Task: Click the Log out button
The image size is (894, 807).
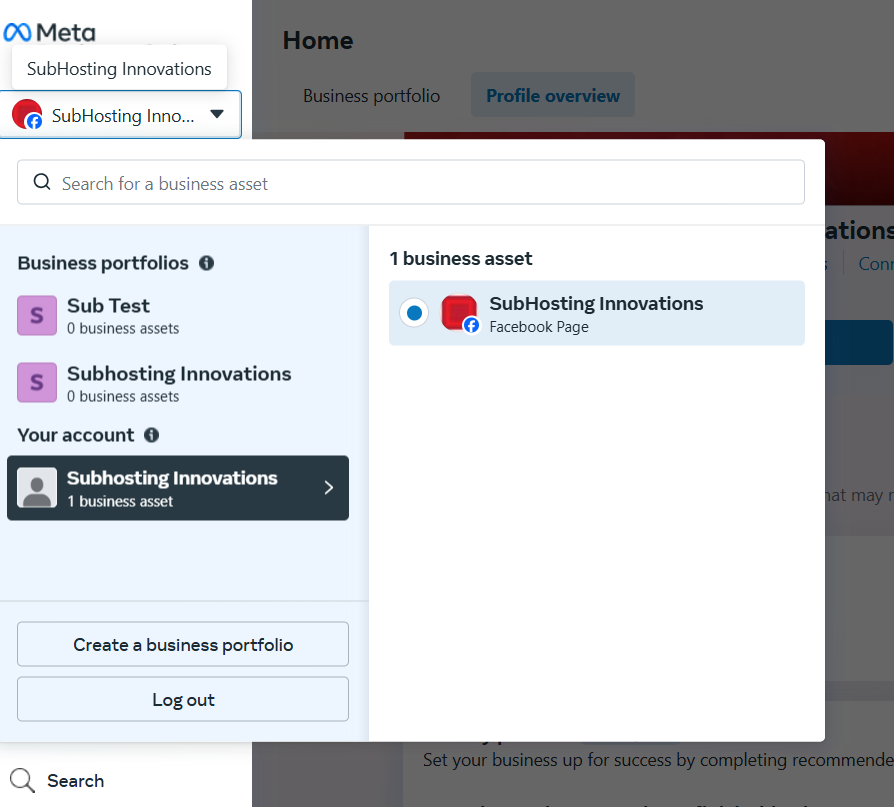Action: click(183, 699)
